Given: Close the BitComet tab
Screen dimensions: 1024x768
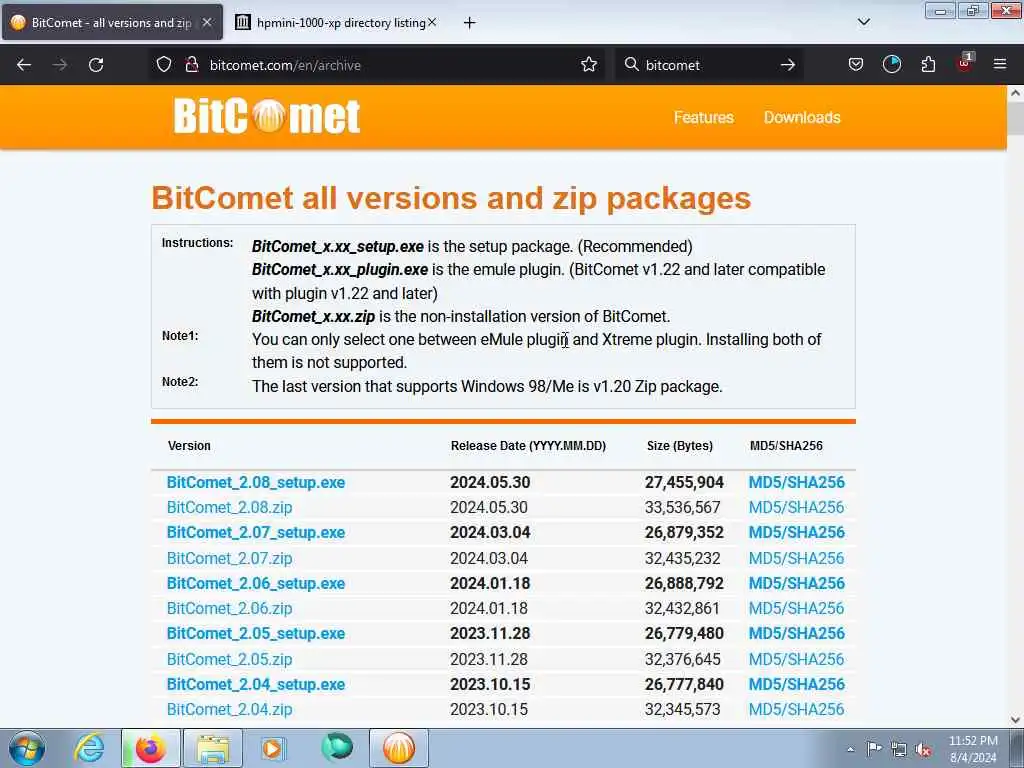Looking at the screenshot, I should pos(207,22).
